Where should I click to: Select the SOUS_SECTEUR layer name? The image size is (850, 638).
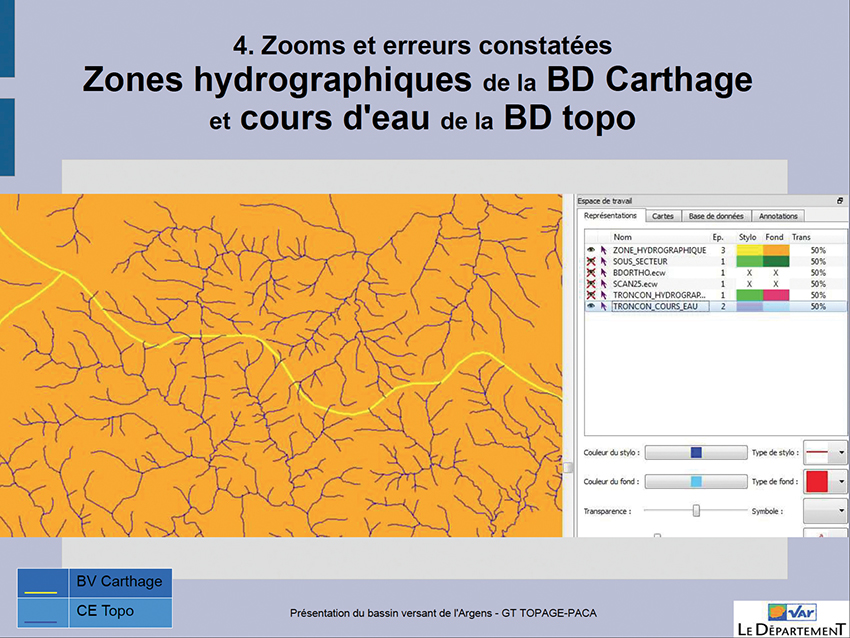[640, 261]
